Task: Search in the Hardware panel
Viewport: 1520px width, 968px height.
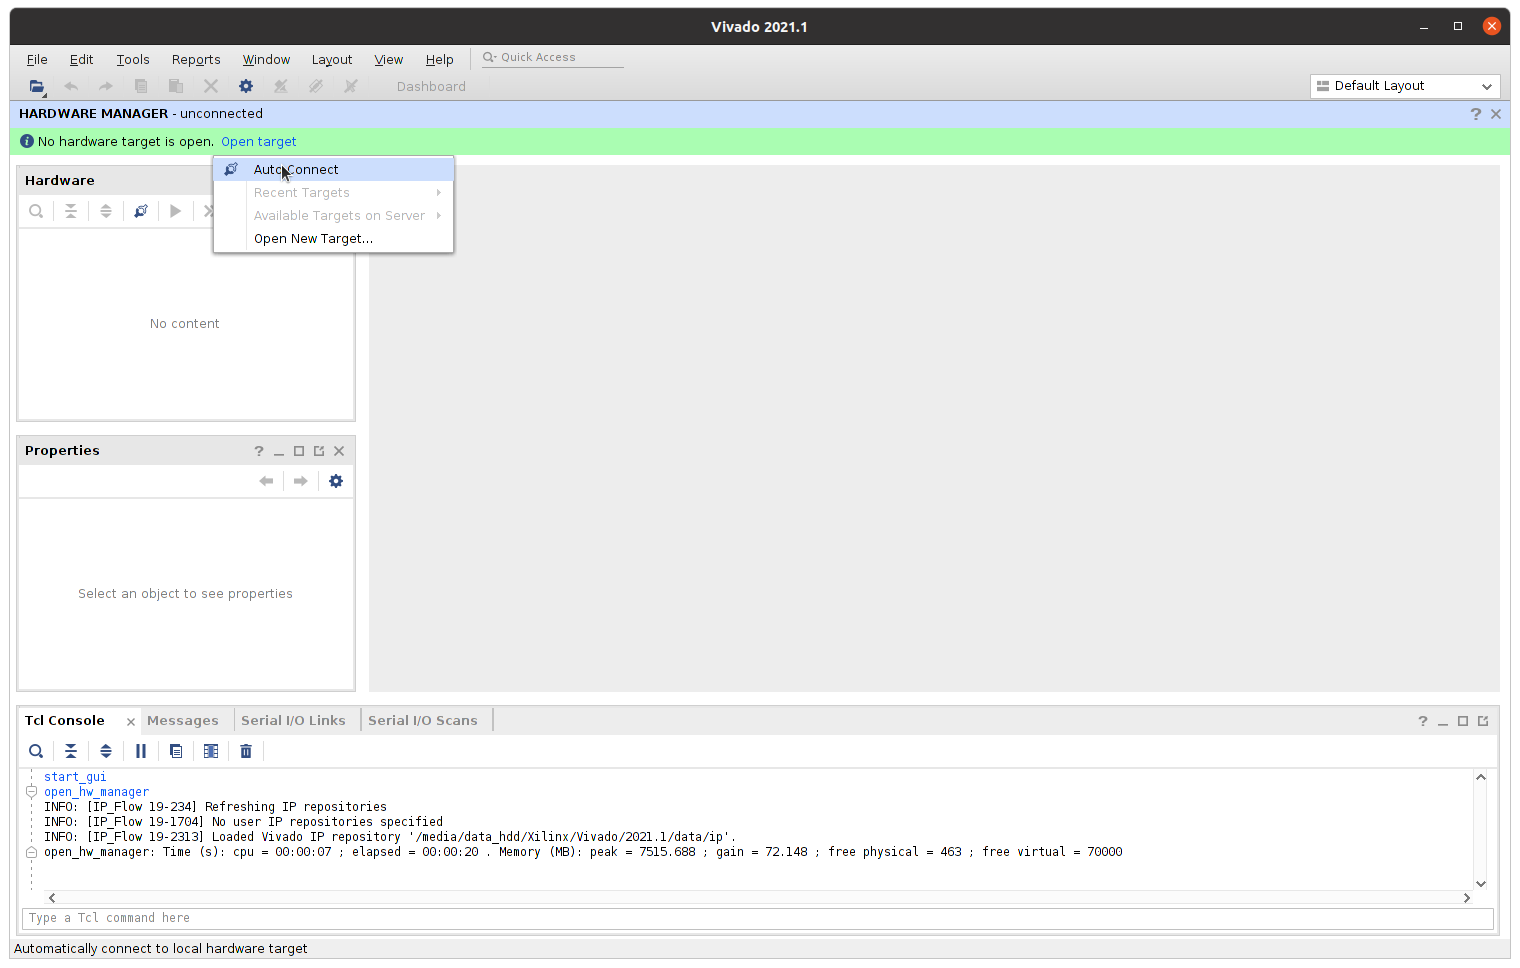Action: 36,211
